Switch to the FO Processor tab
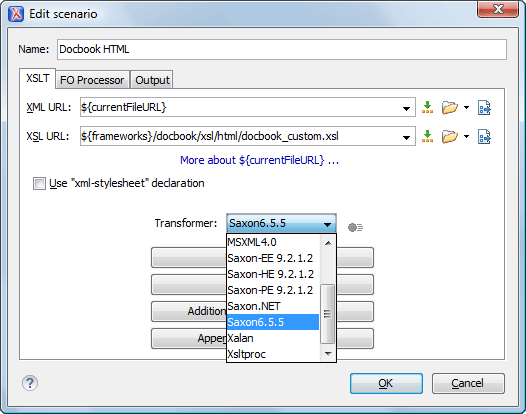 pos(92,80)
